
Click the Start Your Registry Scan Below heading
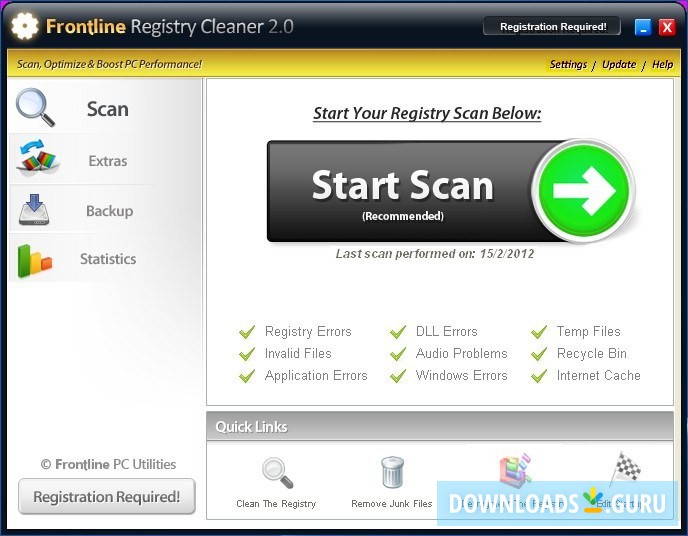[x=427, y=113]
